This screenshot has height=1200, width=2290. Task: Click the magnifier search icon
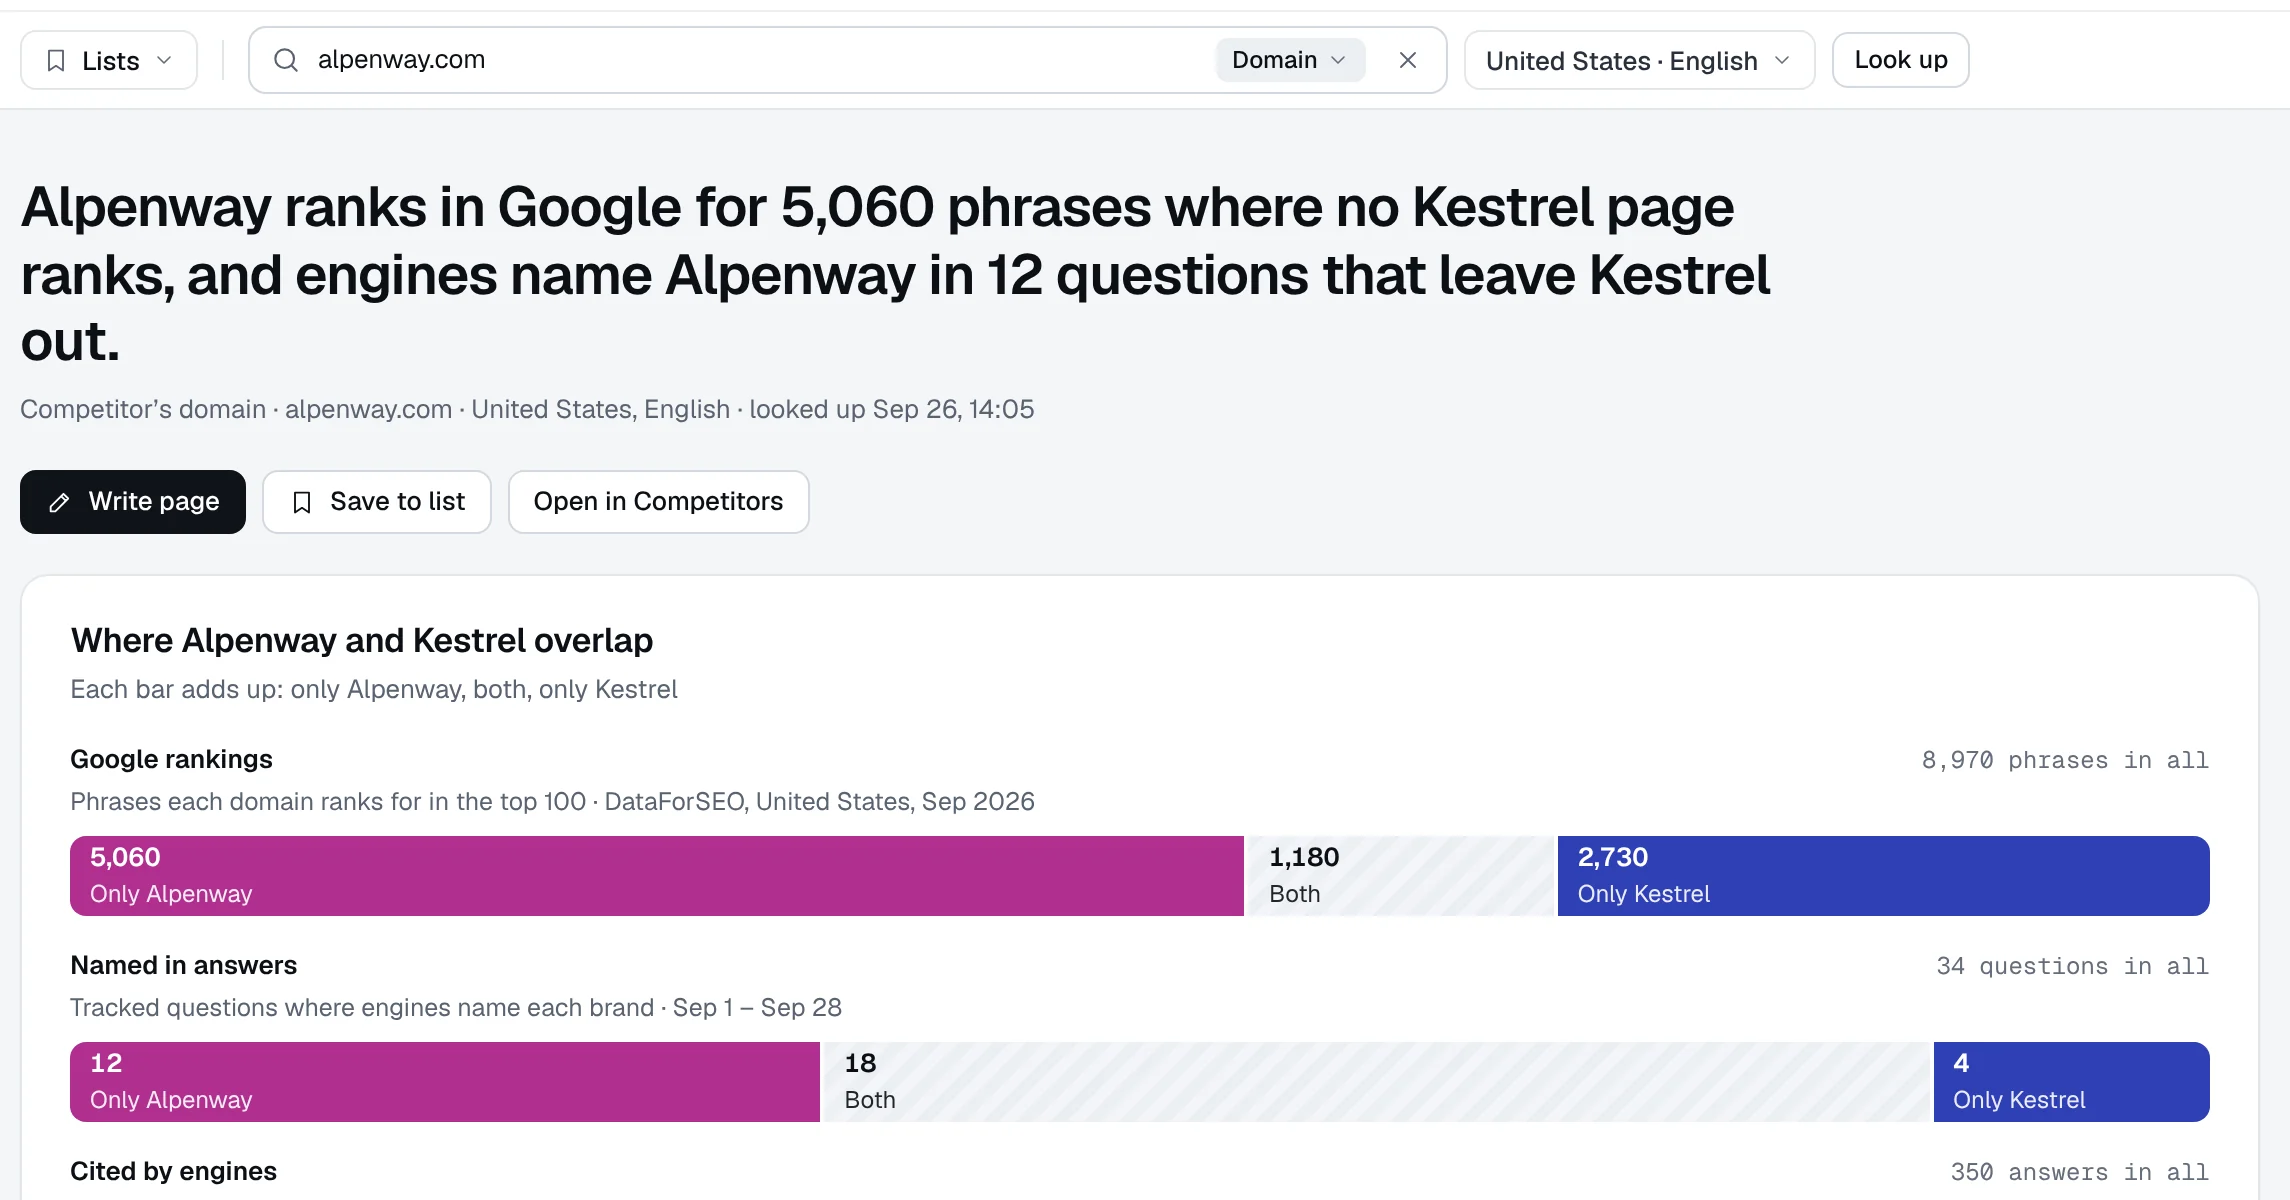[286, 60]
